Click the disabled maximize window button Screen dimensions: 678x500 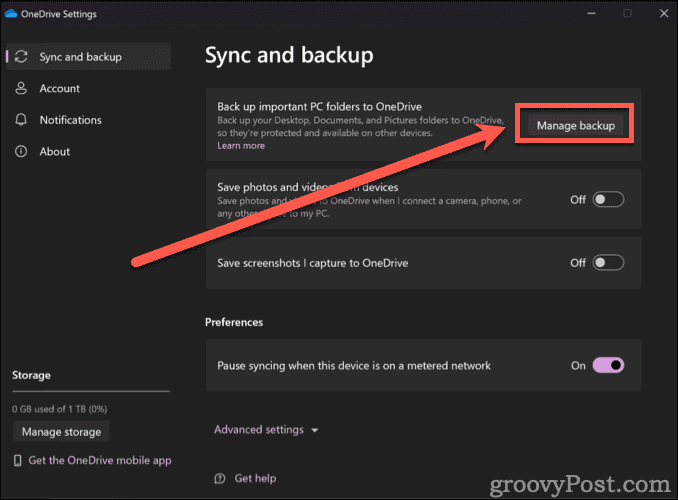click(x=627, y=13)
